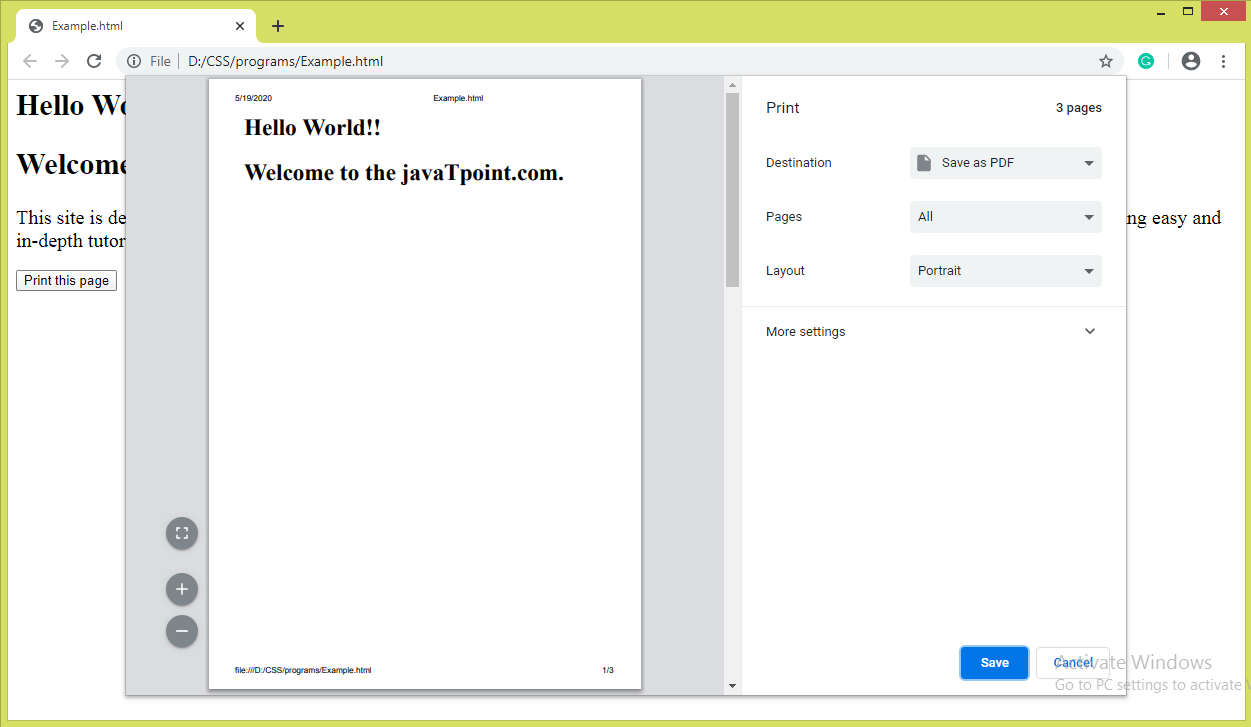Click the fit-to-page preview icon
Screen dimensions: 1251x727
pos(182,533)
